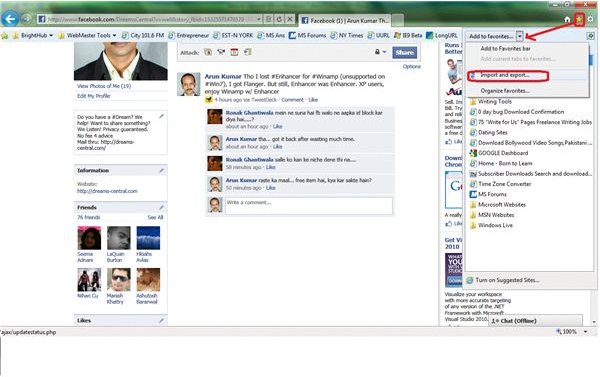Select Add to Favorites bar option
Screen dimensions: 600x377
(505, 49)
